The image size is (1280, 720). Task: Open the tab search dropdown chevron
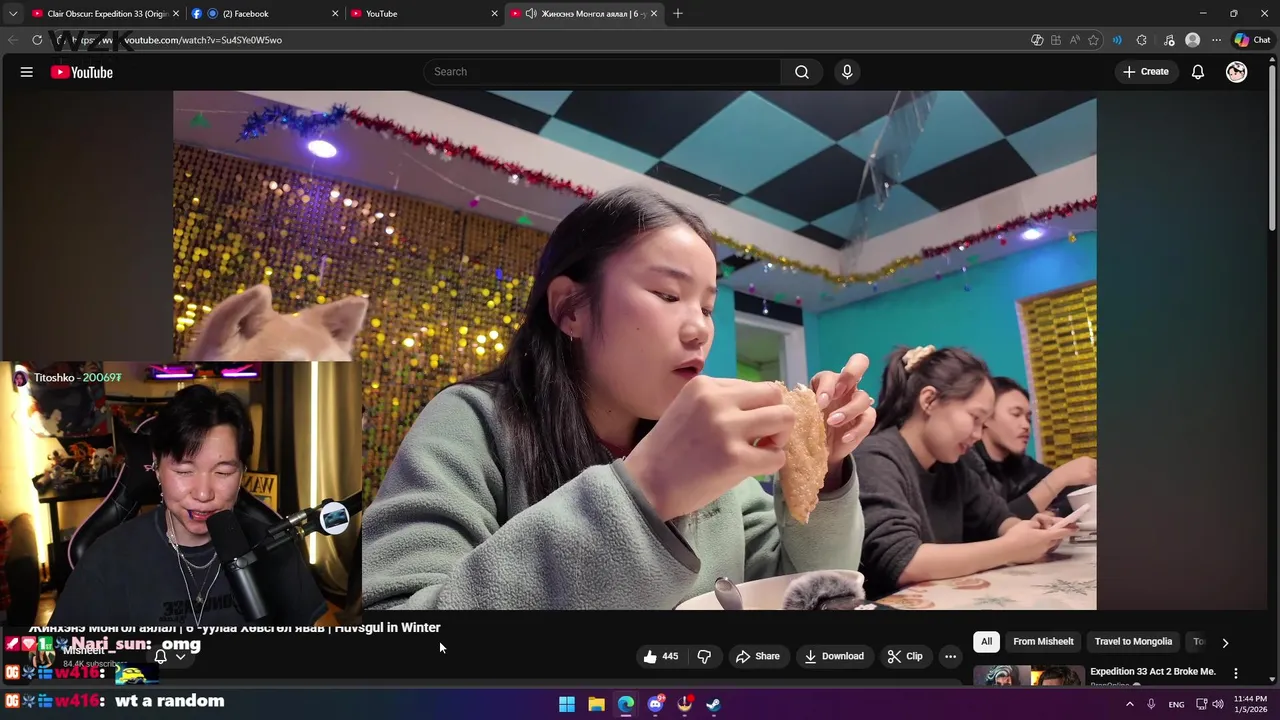[x=13, y=13]
